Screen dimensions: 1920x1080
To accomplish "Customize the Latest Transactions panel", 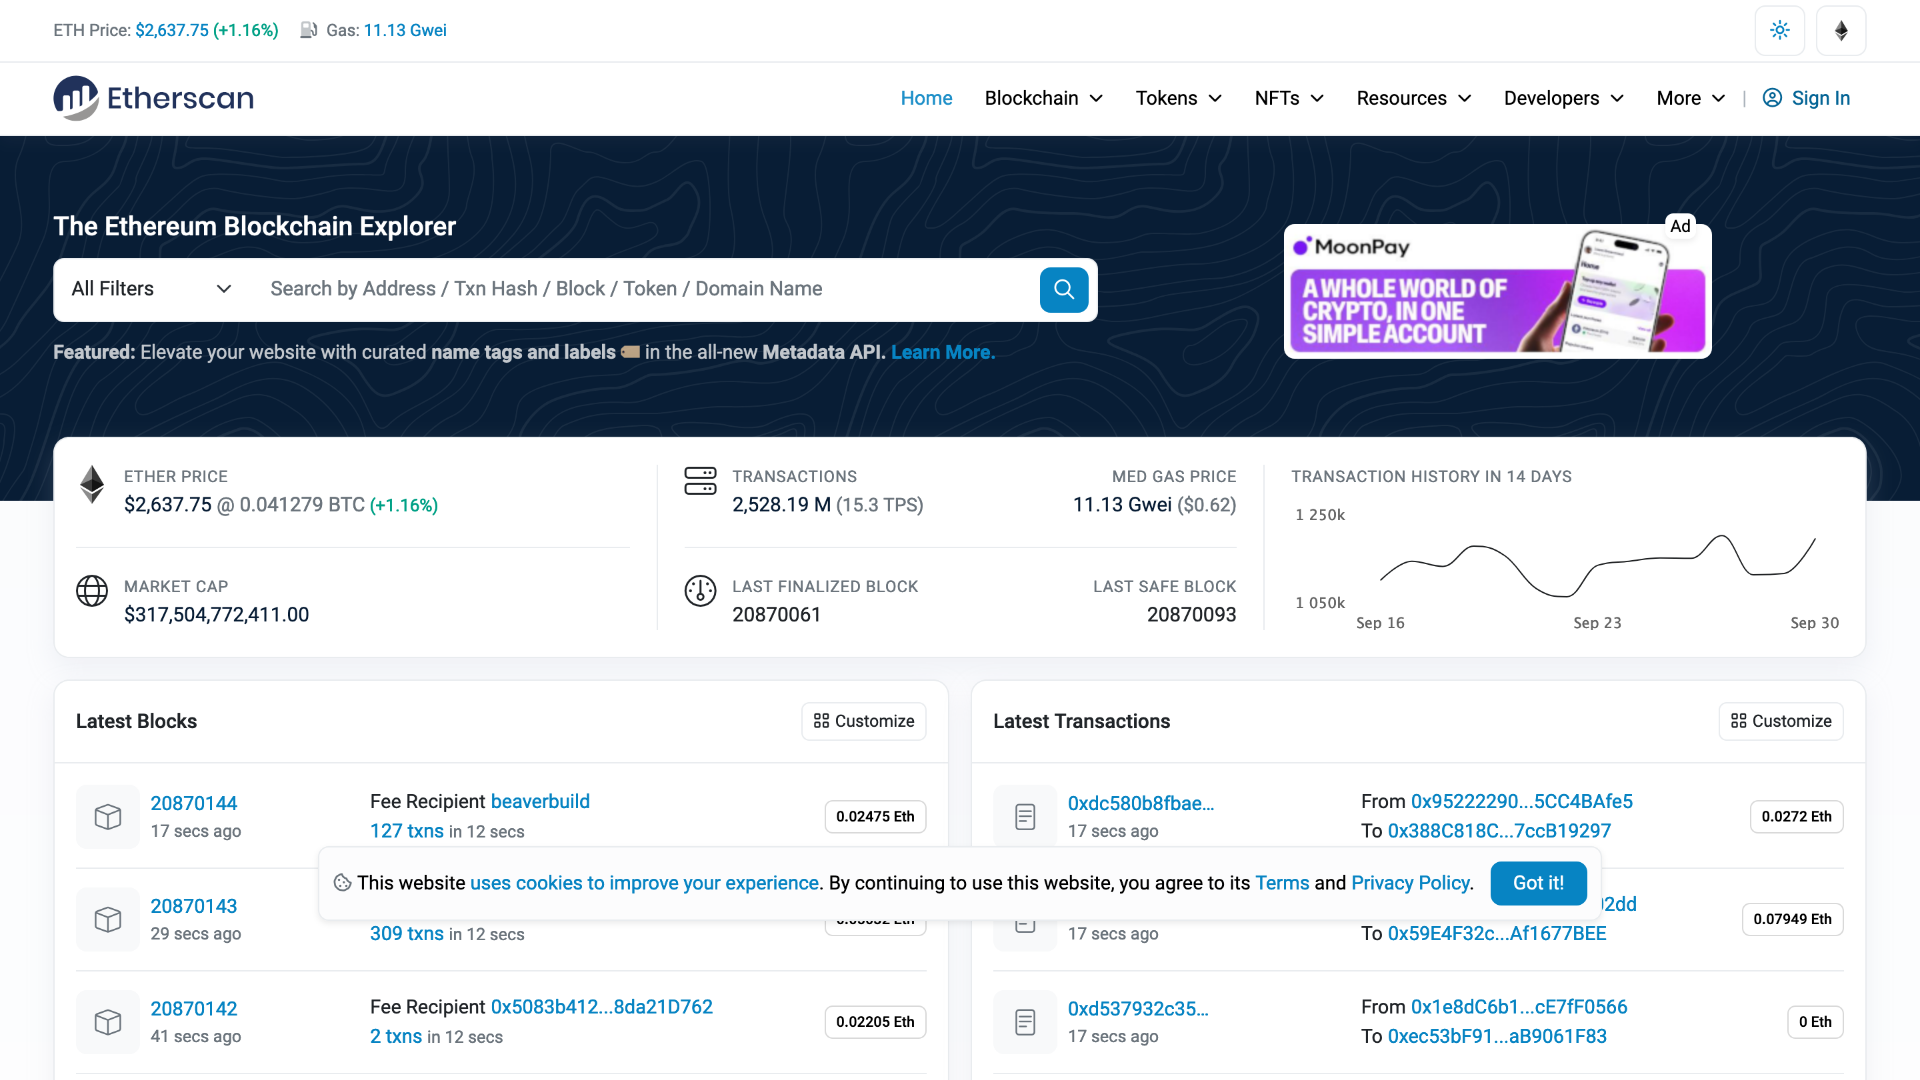I will tap(1781, 721).
